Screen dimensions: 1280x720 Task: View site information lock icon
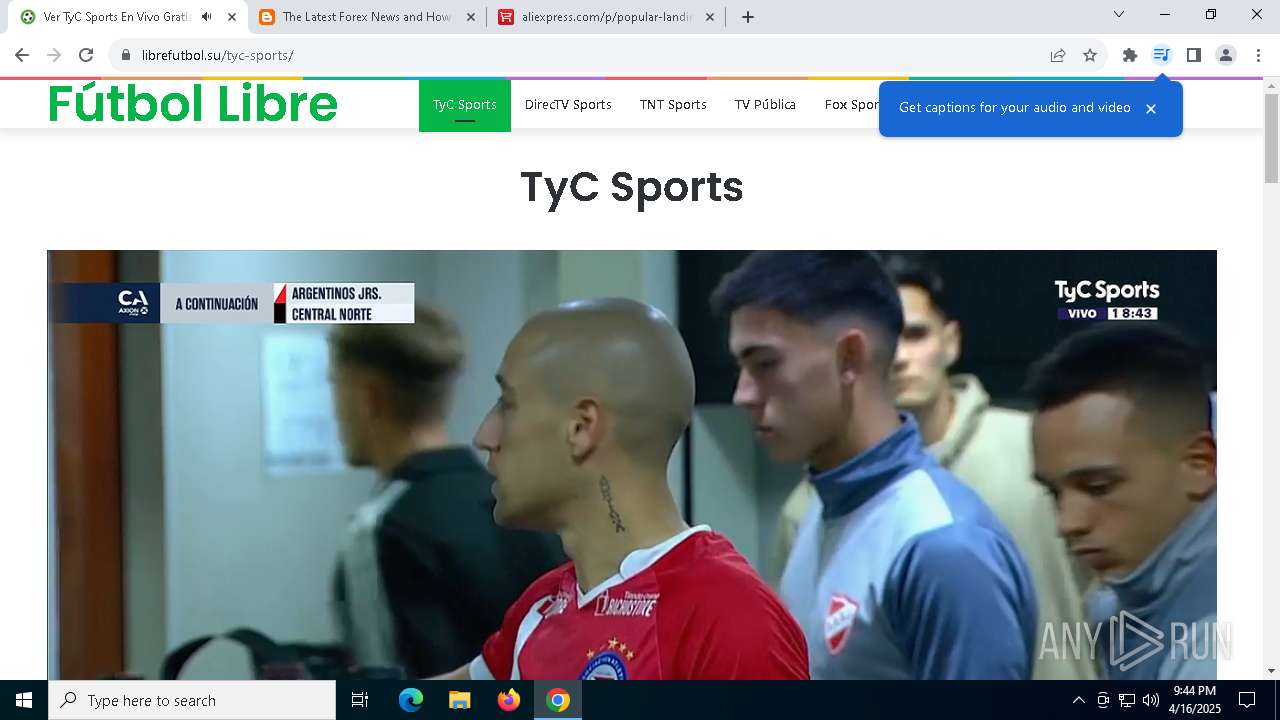point(126,55)
